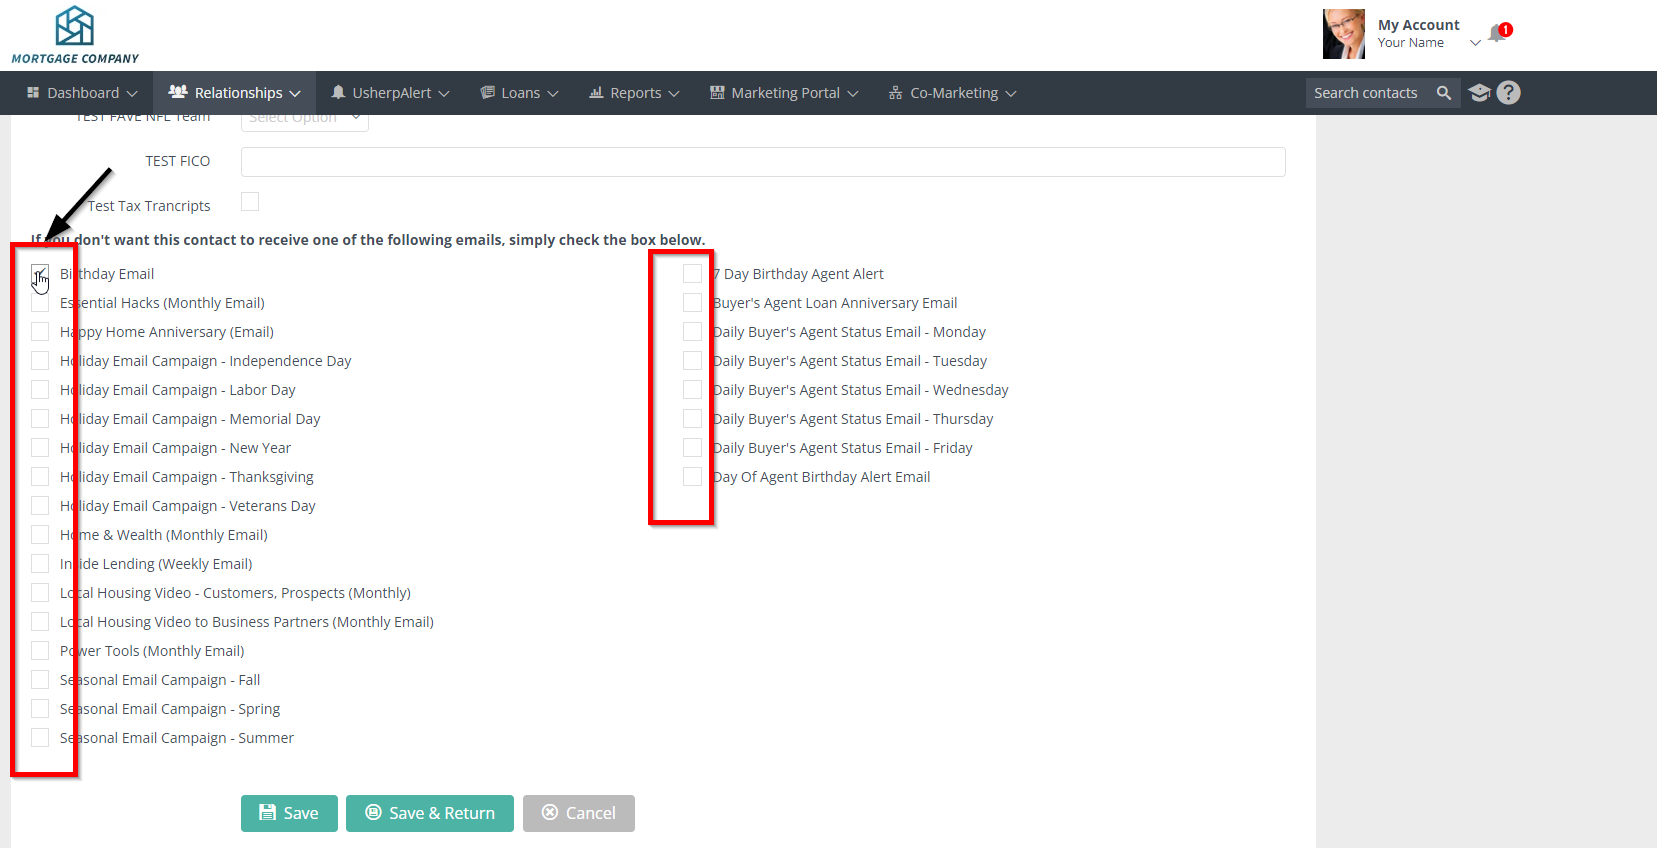The width and height of the screenshot is (1657, 848).
Task: Expand the Reports menu
Action: tap(634, 93)
